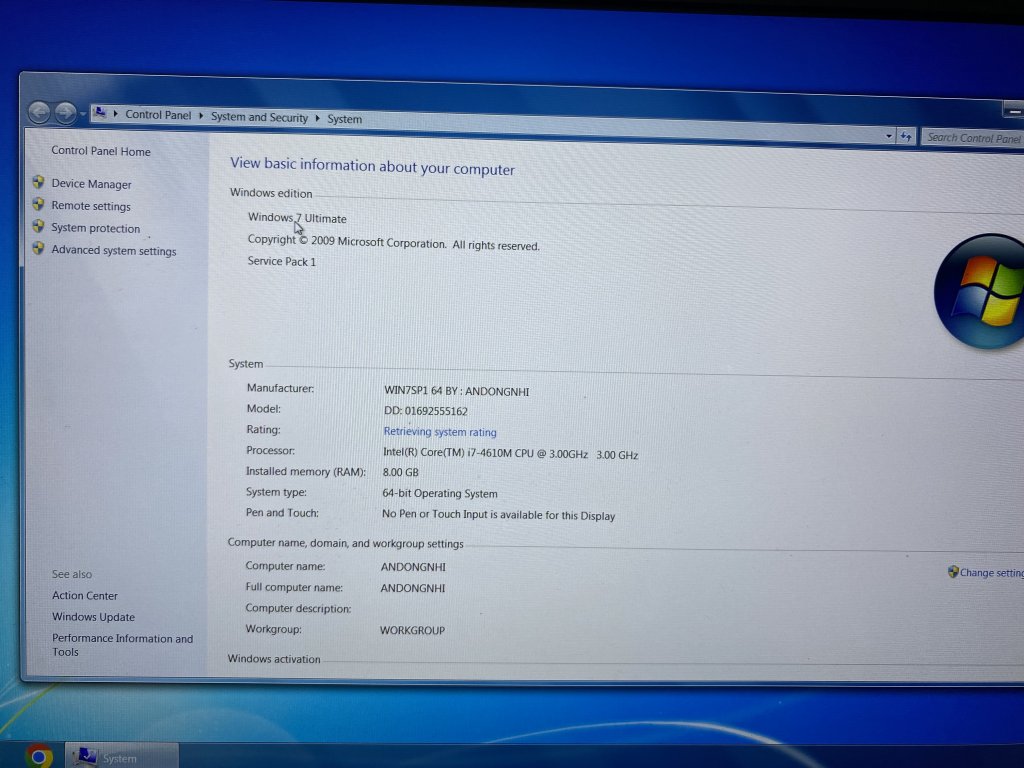Expand the arrow after System and Security
1024x768 pixels.
click(x=317, y=118)
